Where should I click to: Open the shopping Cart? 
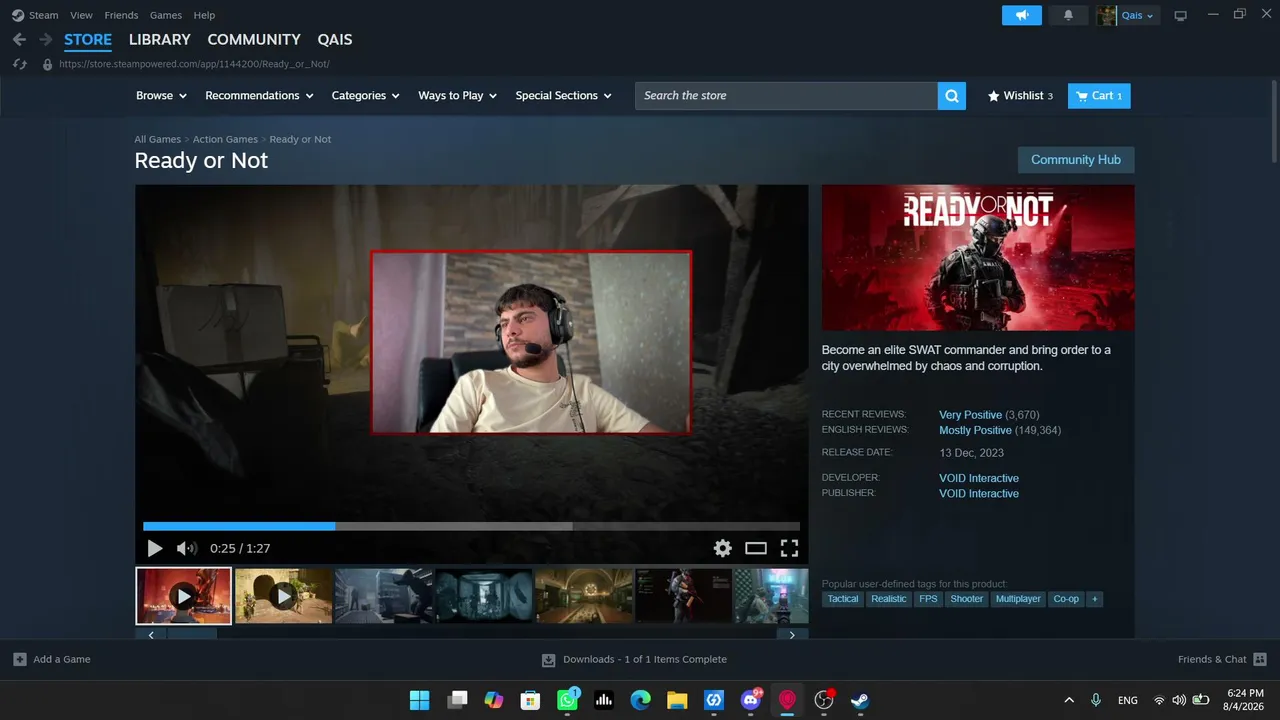(1099, 96)
